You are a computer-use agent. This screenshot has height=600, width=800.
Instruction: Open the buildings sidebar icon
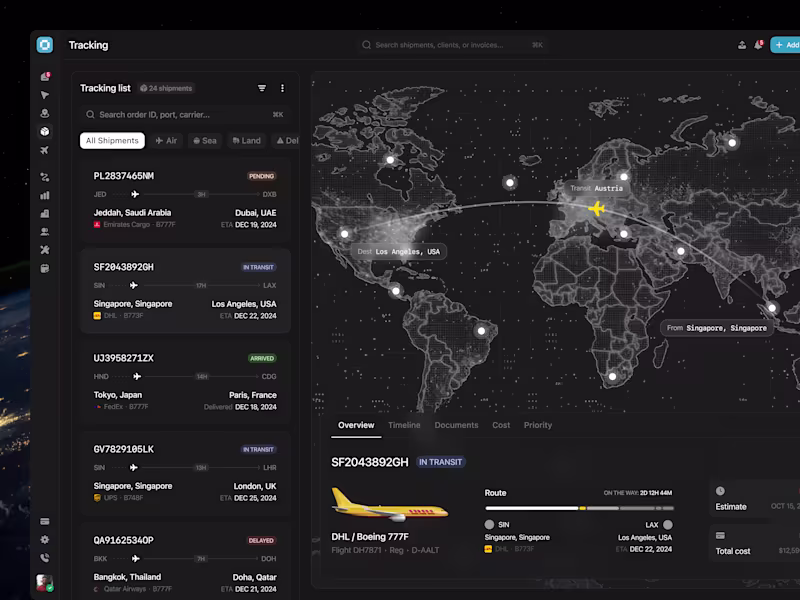(x=45, y=214)
